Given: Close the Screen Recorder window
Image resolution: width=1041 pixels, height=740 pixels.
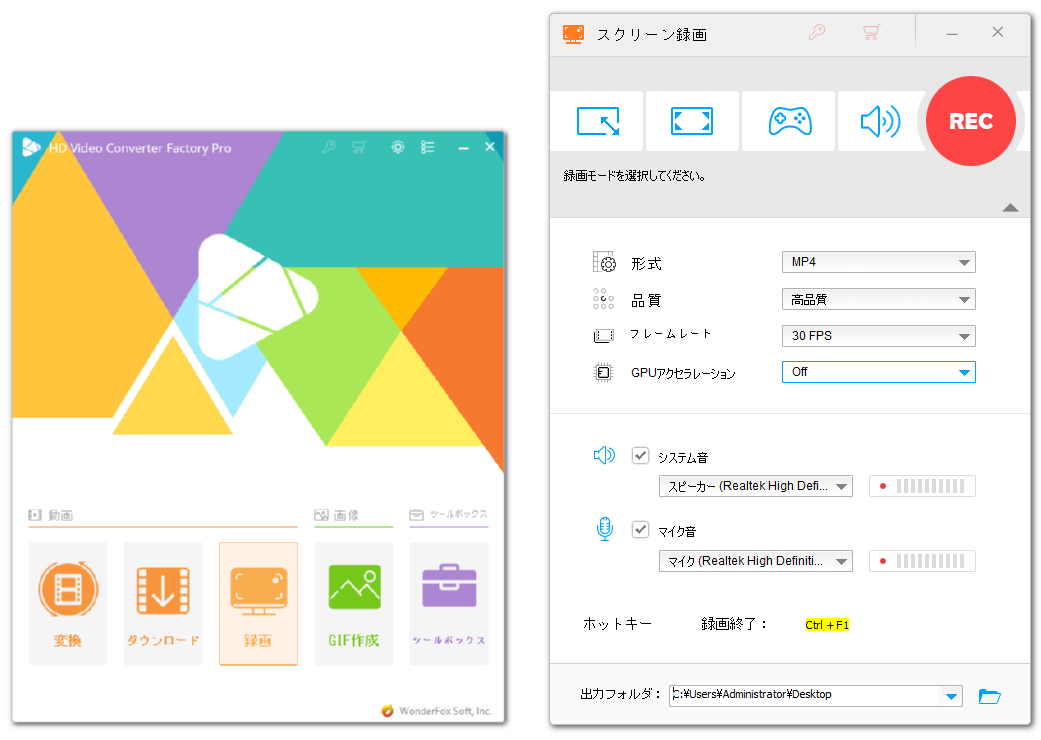Looking at the screenshot, I should pos(997,32).
